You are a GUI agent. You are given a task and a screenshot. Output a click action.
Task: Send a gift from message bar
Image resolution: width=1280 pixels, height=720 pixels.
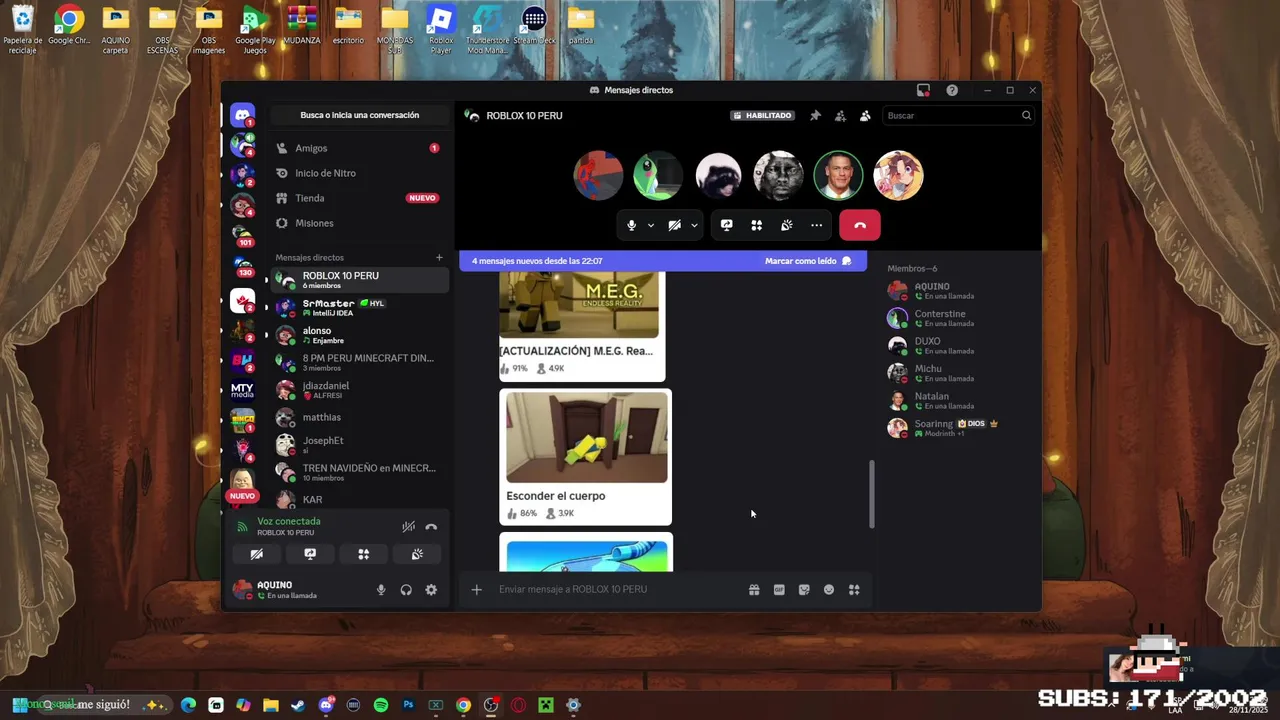pos(754,590)
